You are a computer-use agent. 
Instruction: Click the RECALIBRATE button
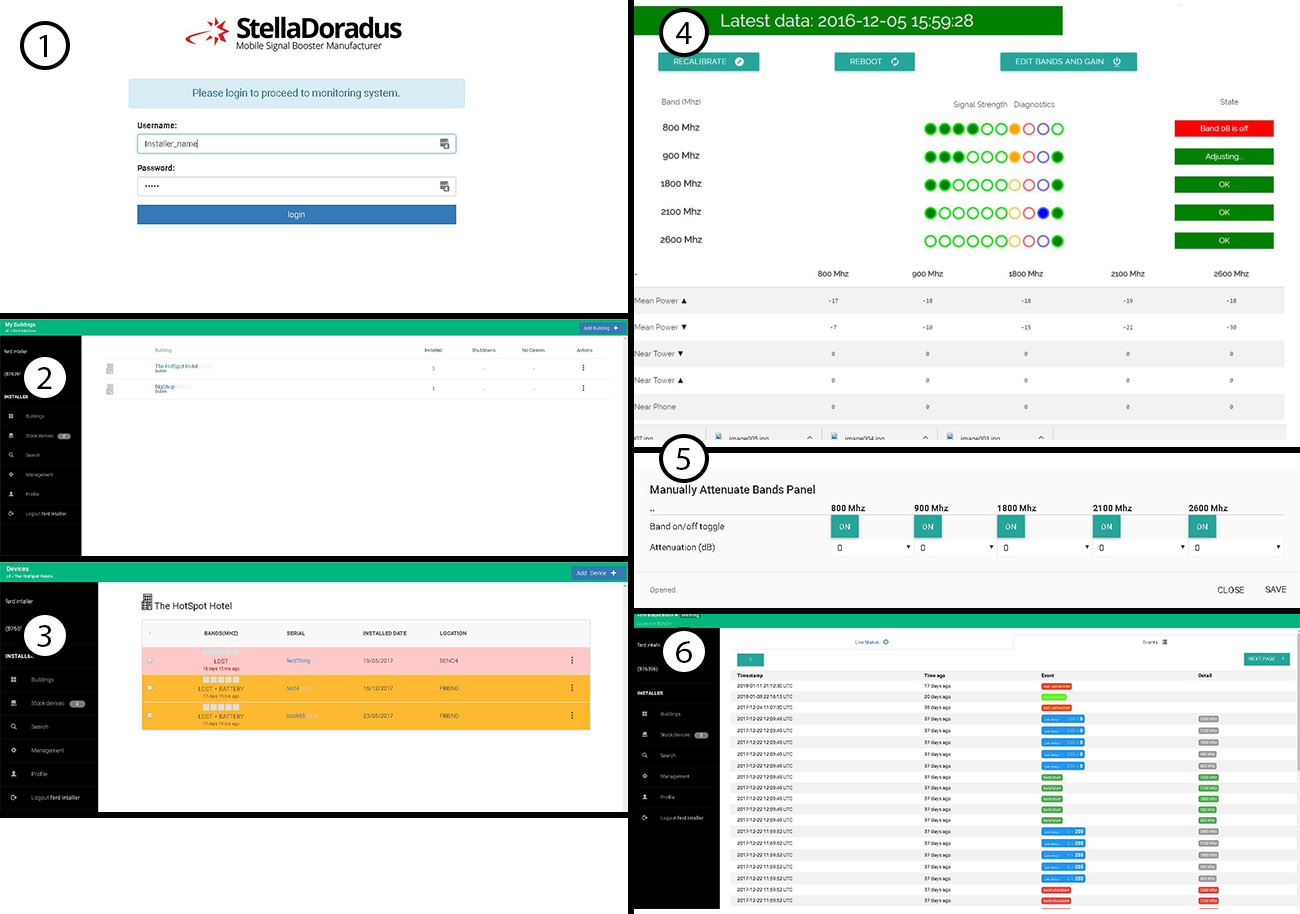pos(708,61)
